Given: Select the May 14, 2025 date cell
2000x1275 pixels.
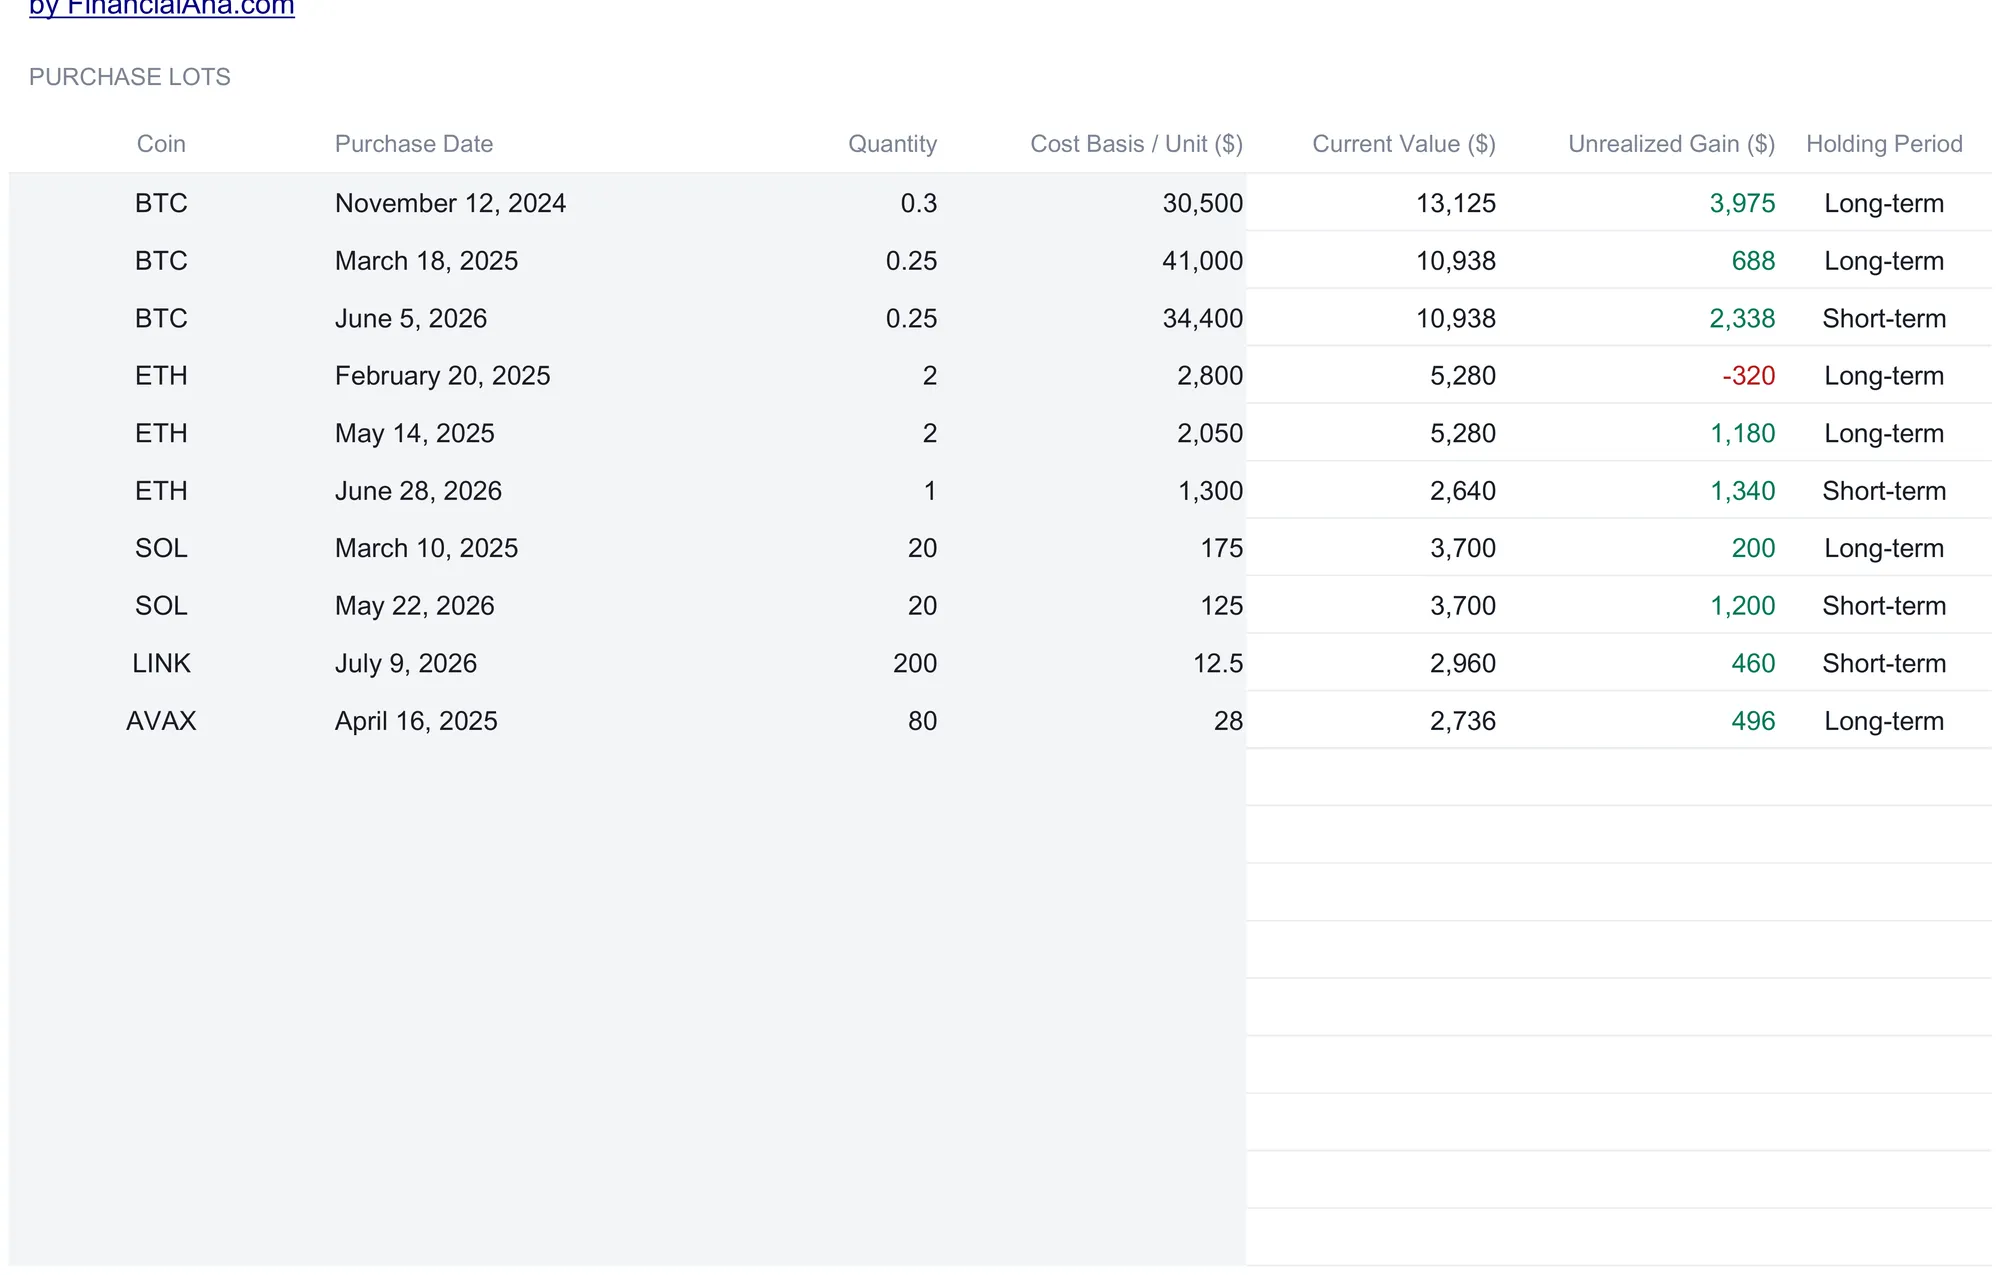Looking at the screenshot, I should click(414, 433).
